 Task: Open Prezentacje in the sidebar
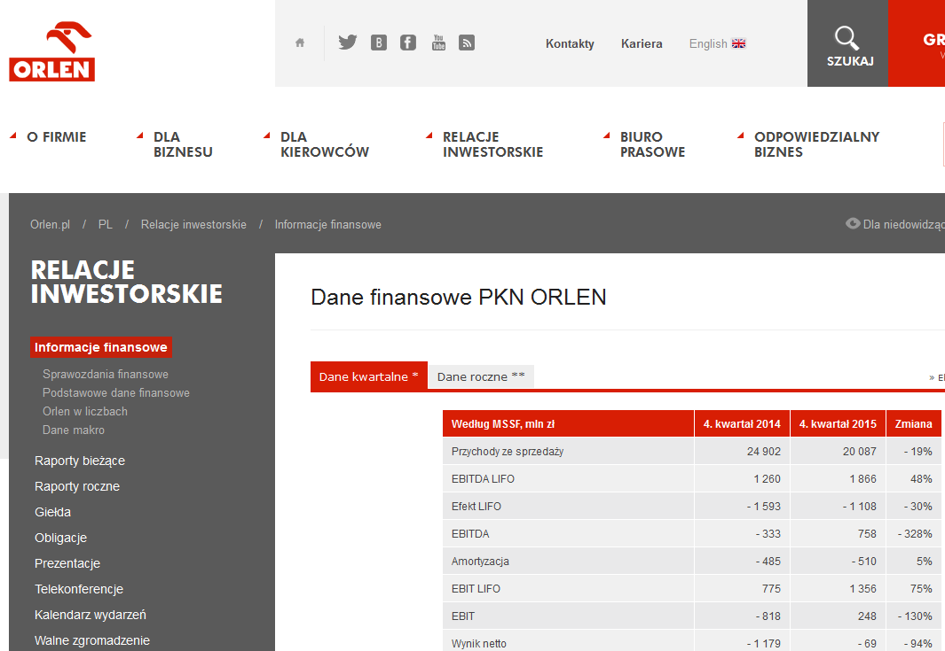[x=68, y=564]
